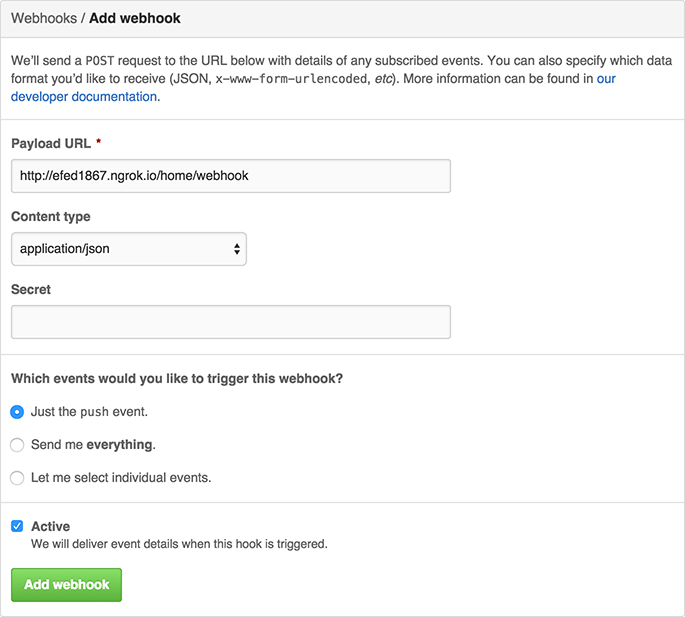Select the 'Just the push event' radio button
Screen dimensions: 685x617
pos(17,411)
